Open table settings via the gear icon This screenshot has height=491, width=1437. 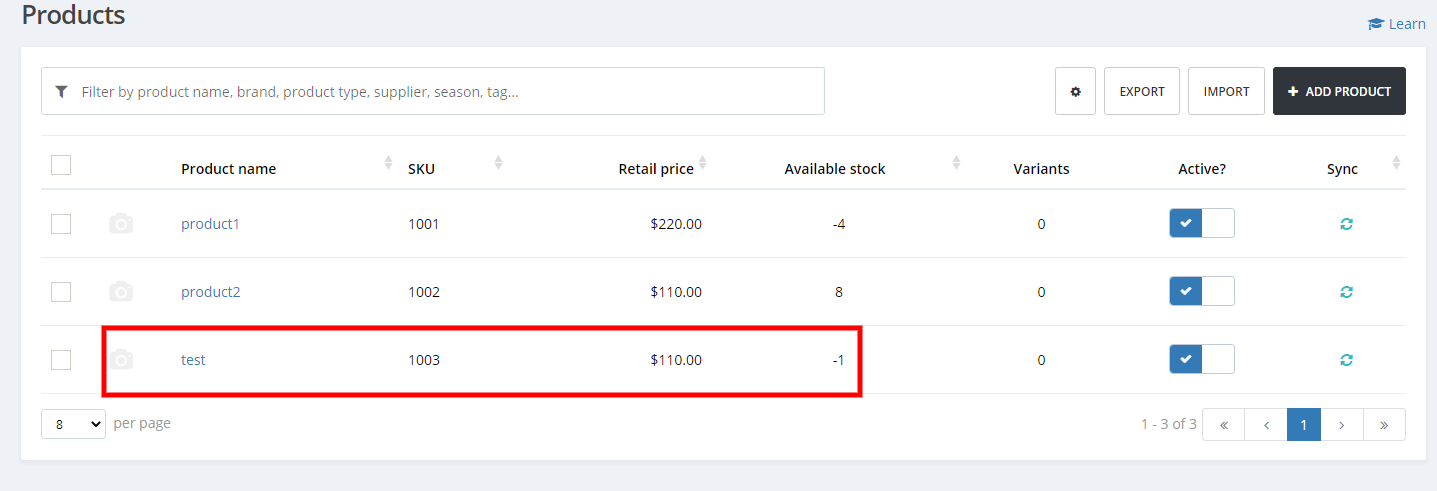(1075, 91)
